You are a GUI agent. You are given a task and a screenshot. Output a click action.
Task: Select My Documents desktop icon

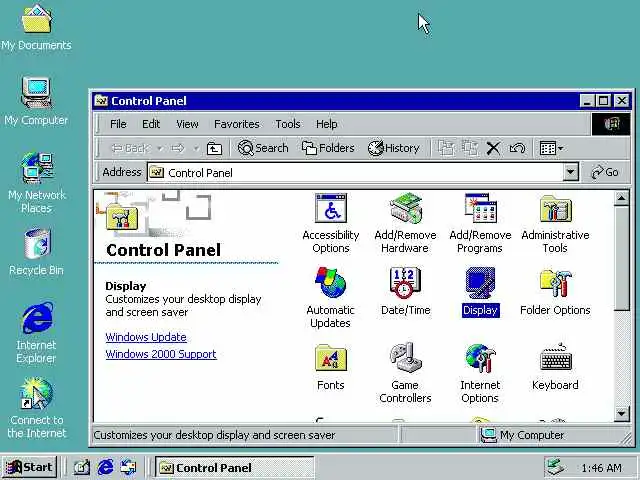[36, 29]
